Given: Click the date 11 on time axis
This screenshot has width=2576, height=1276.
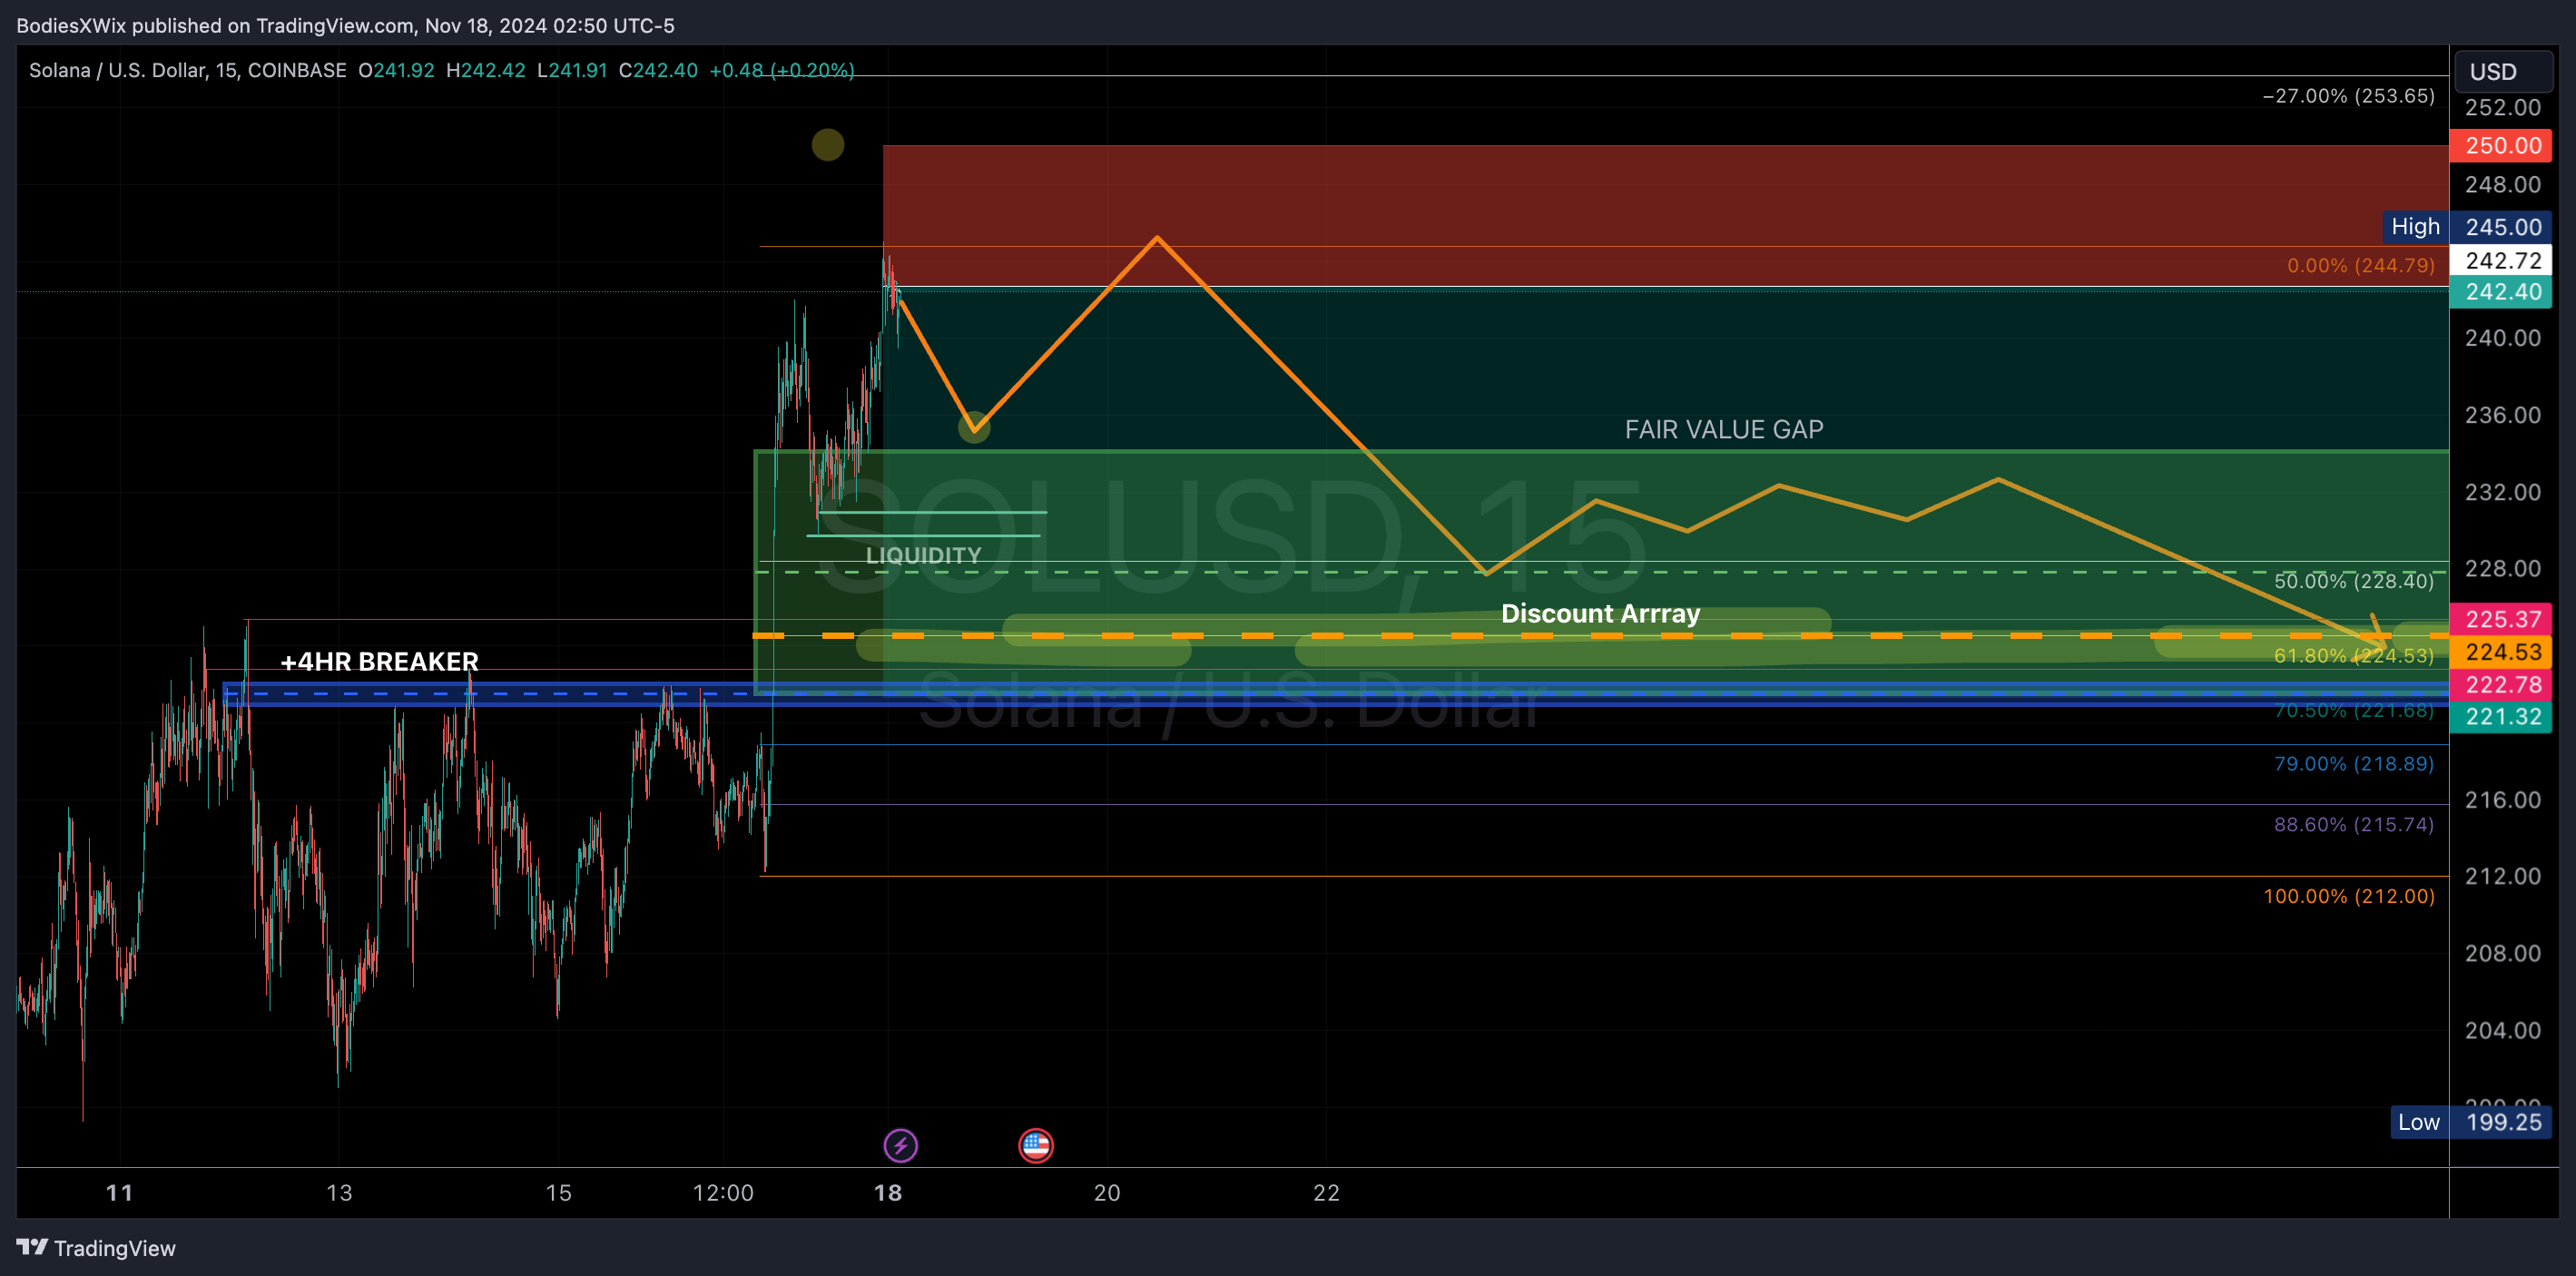Looking at the screenshot, I should 119,1192.
